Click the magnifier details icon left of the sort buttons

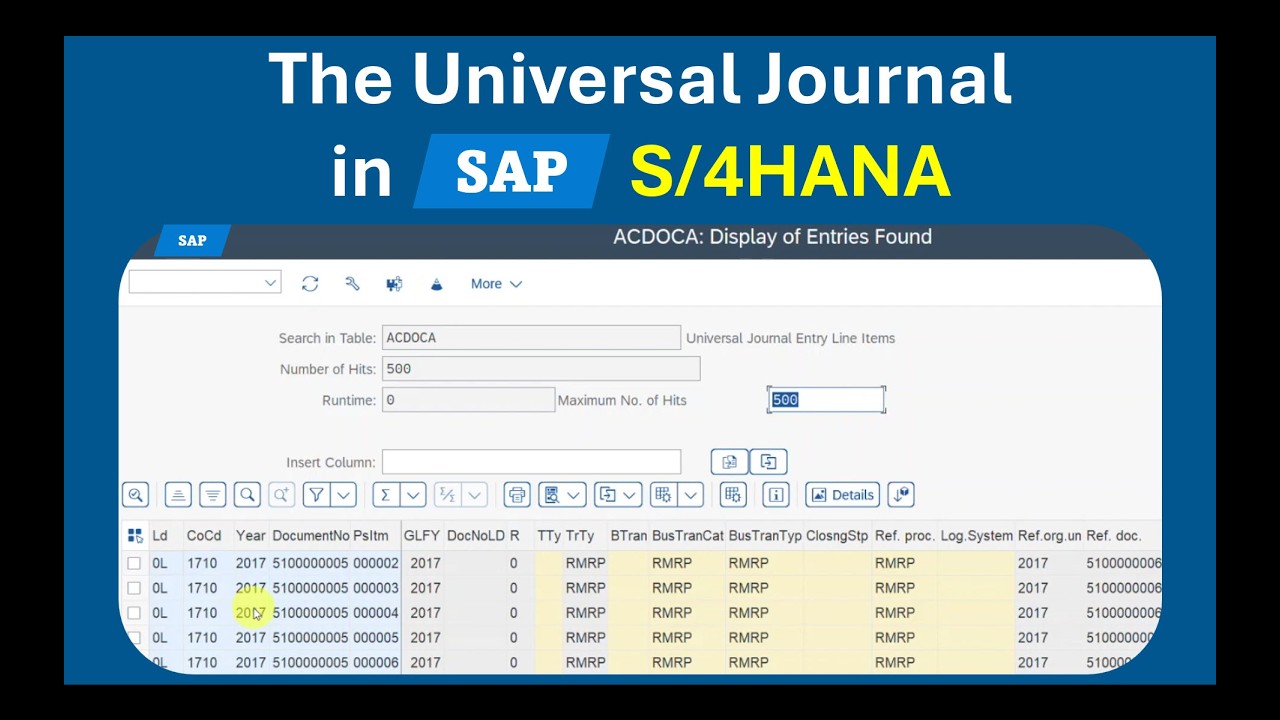tap(136, 494)
